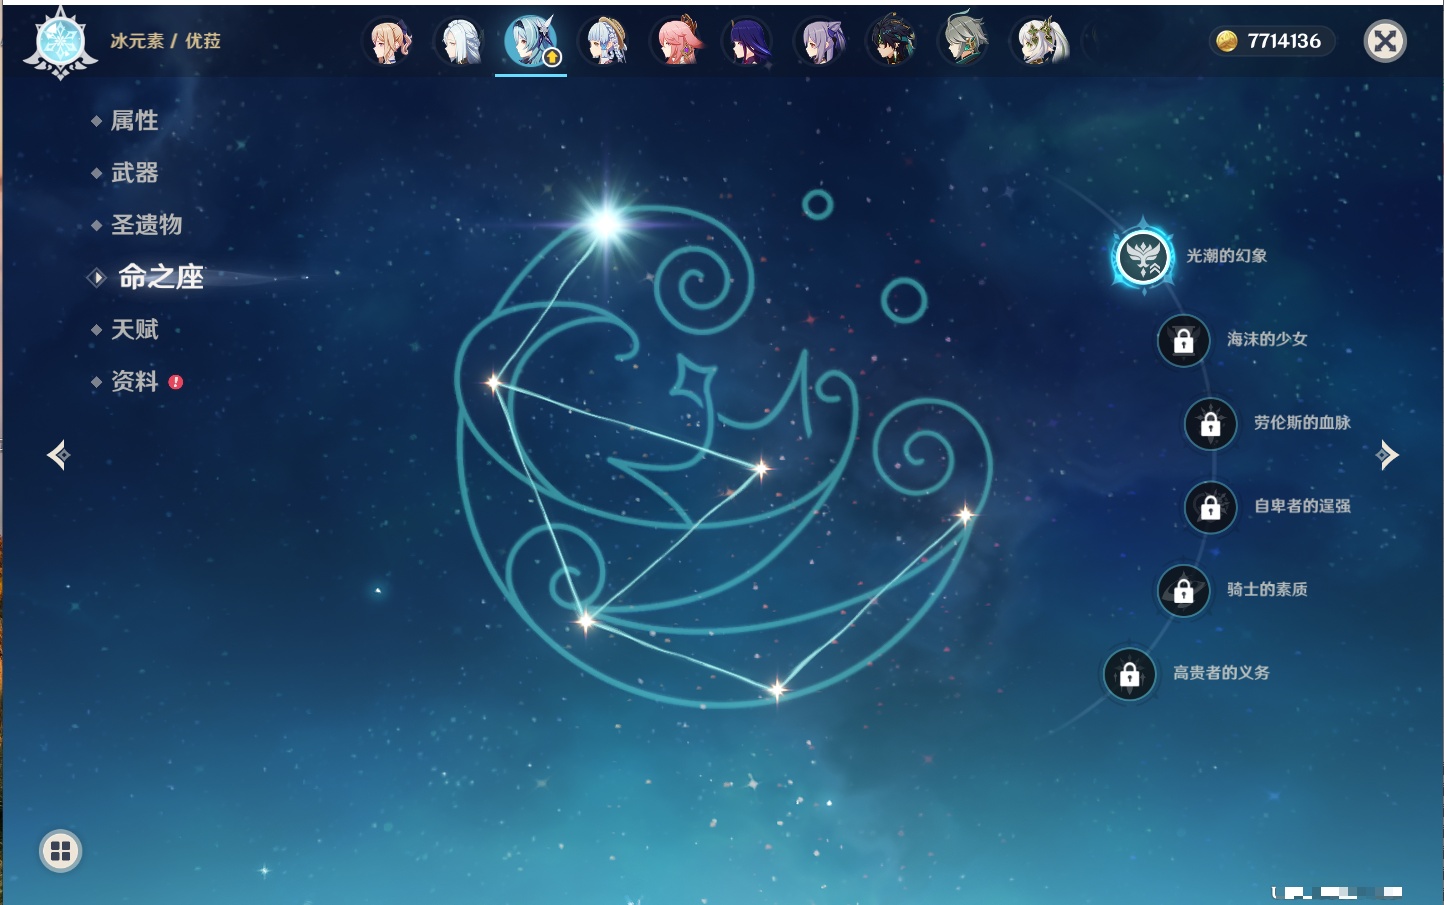1444x905 pixels.
Task: Click the locked 自卑者的逞强 constellation node
Action: pyautogui.click(x=1211, y=507)
